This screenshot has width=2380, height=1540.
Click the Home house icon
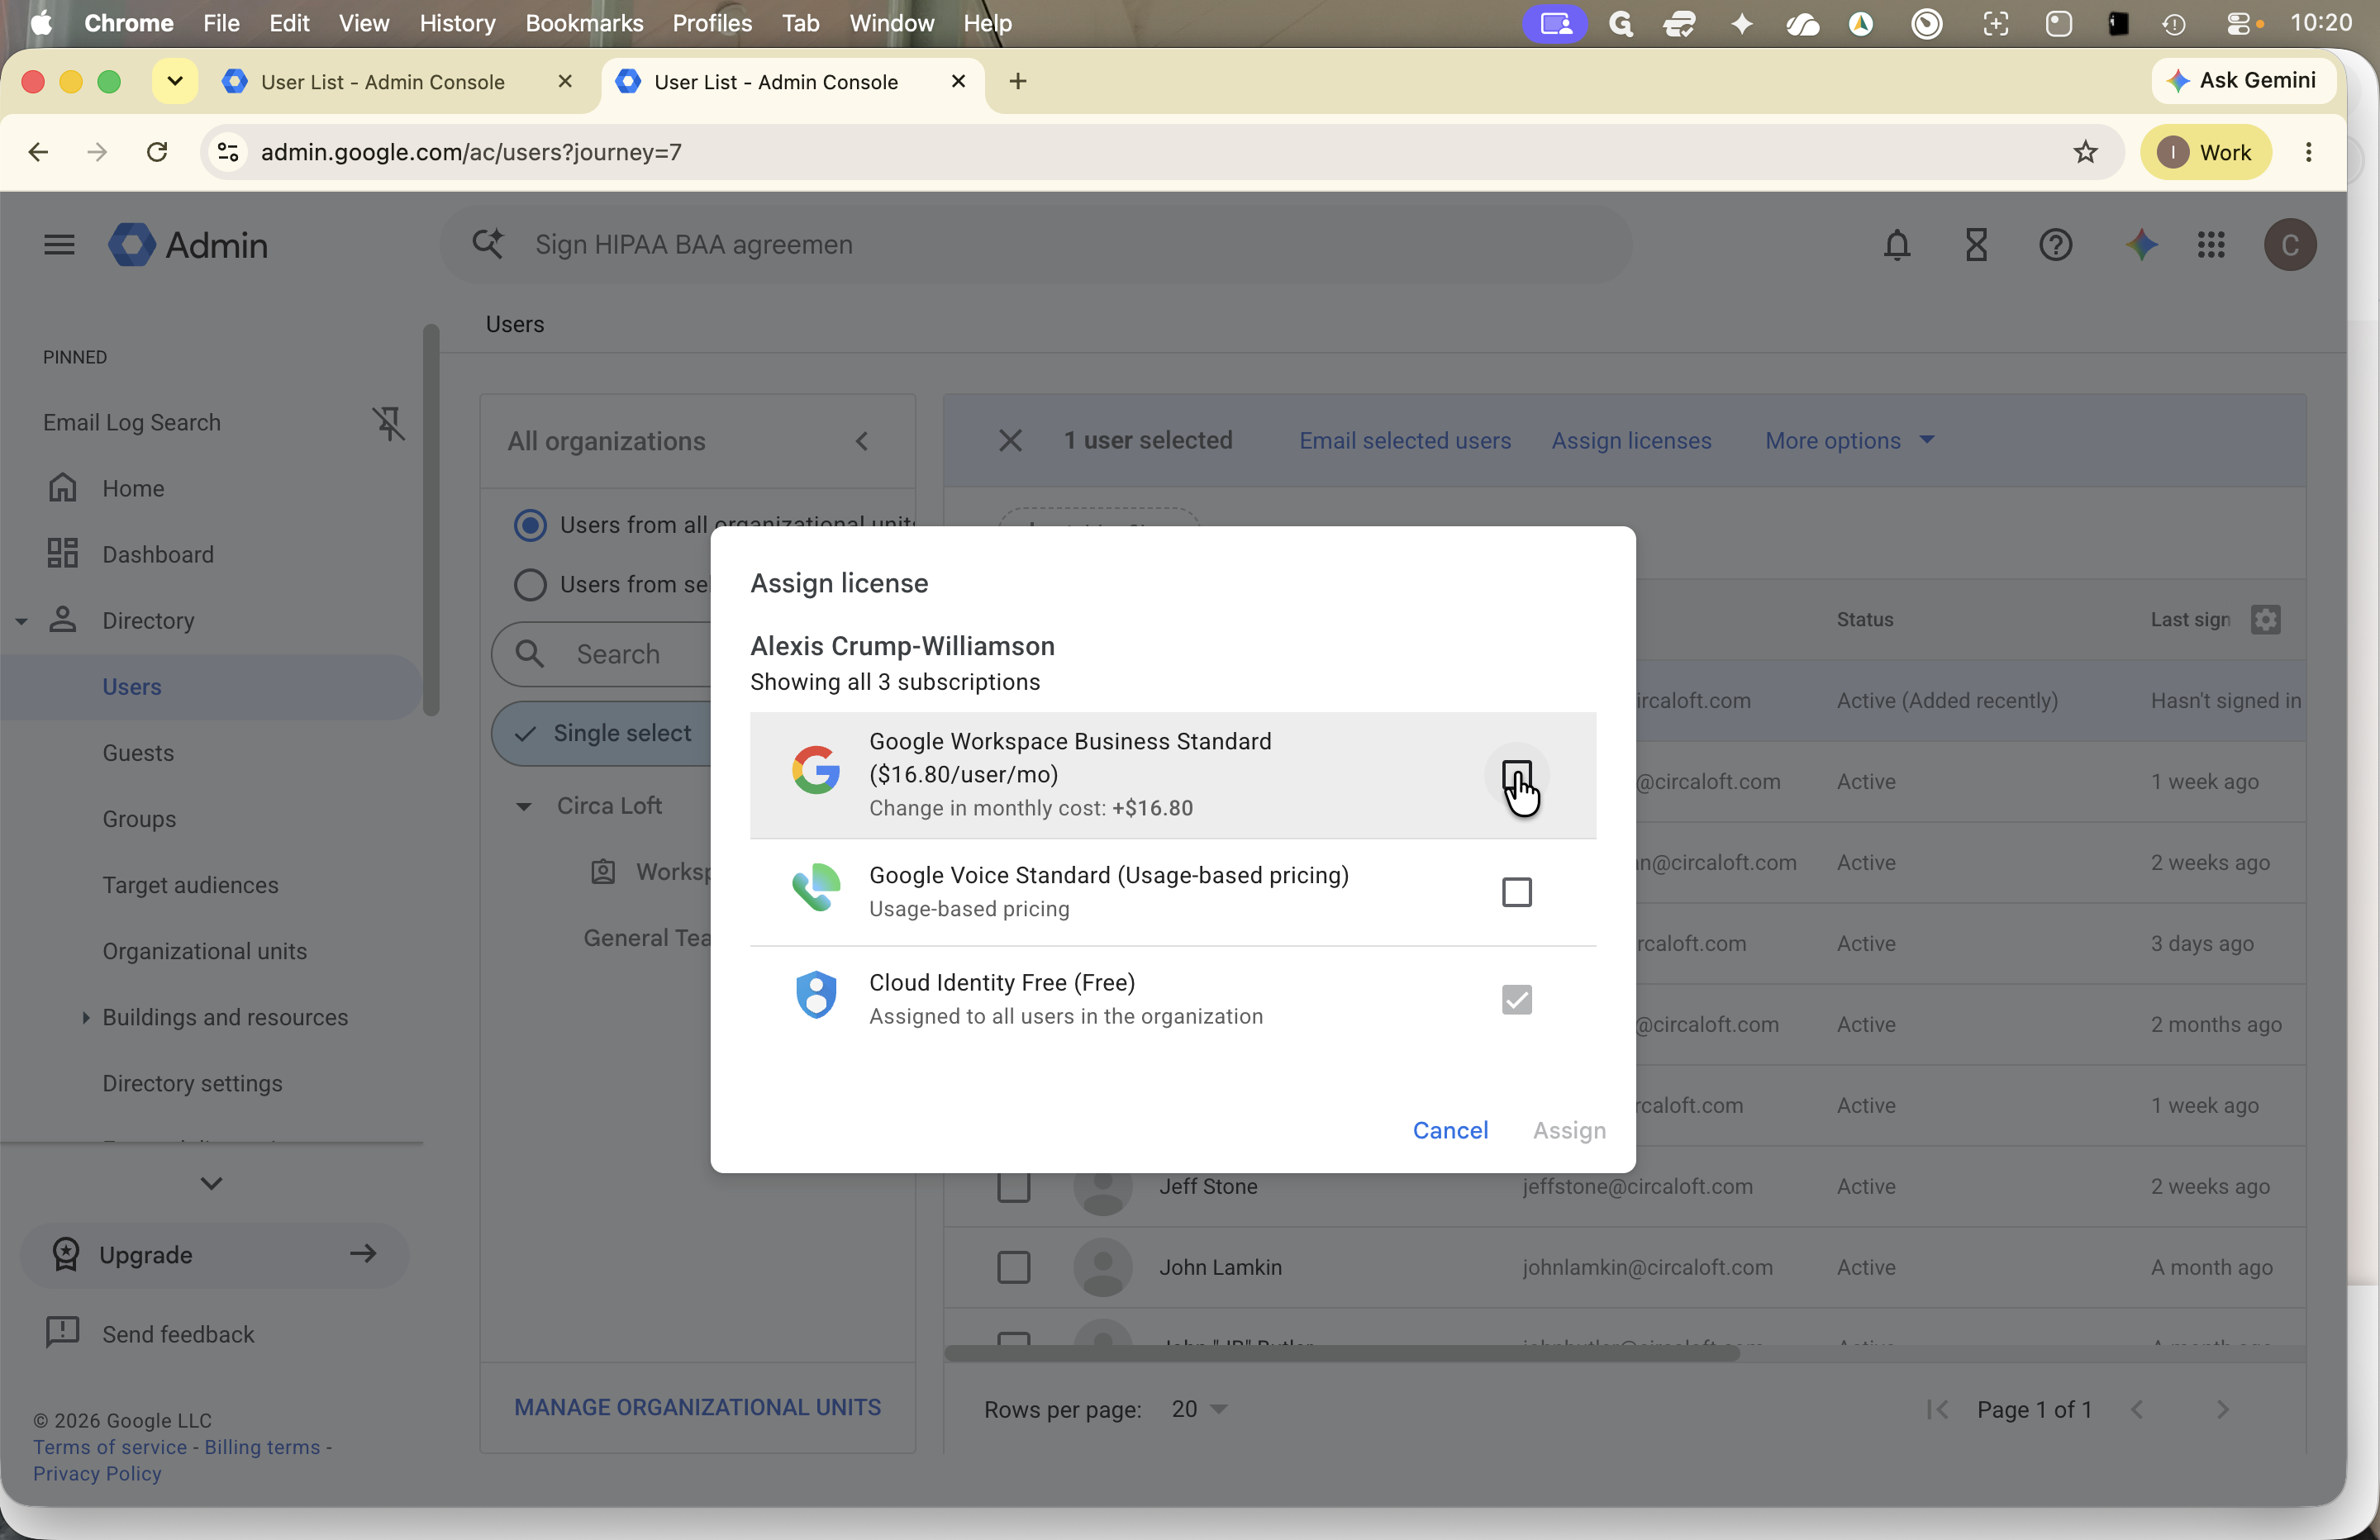click(63, 488)
